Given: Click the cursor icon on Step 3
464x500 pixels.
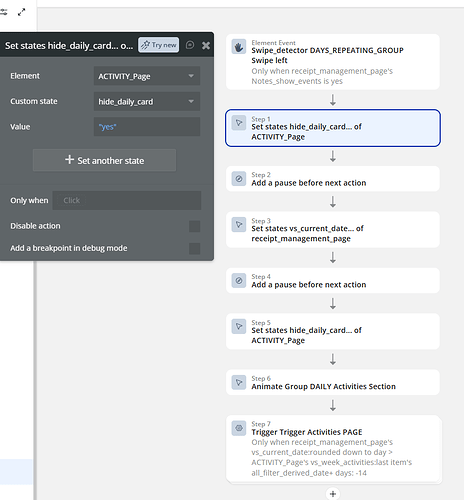Looking at the screenshot, I should click(x=239, y=225).
